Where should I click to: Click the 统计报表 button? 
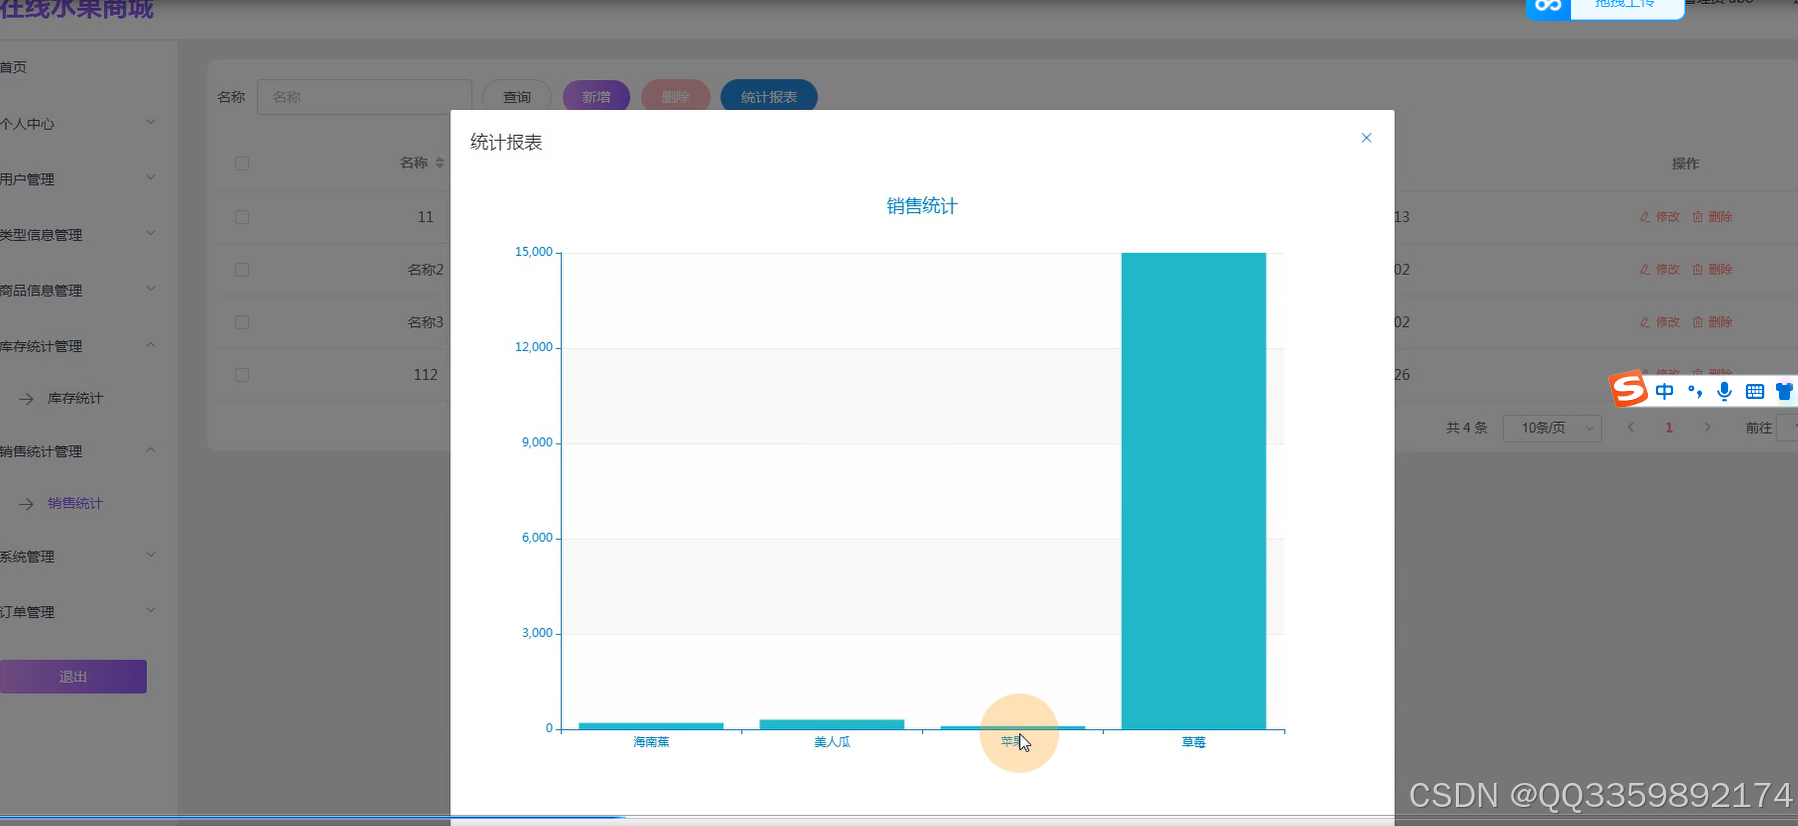coord(769,97)
